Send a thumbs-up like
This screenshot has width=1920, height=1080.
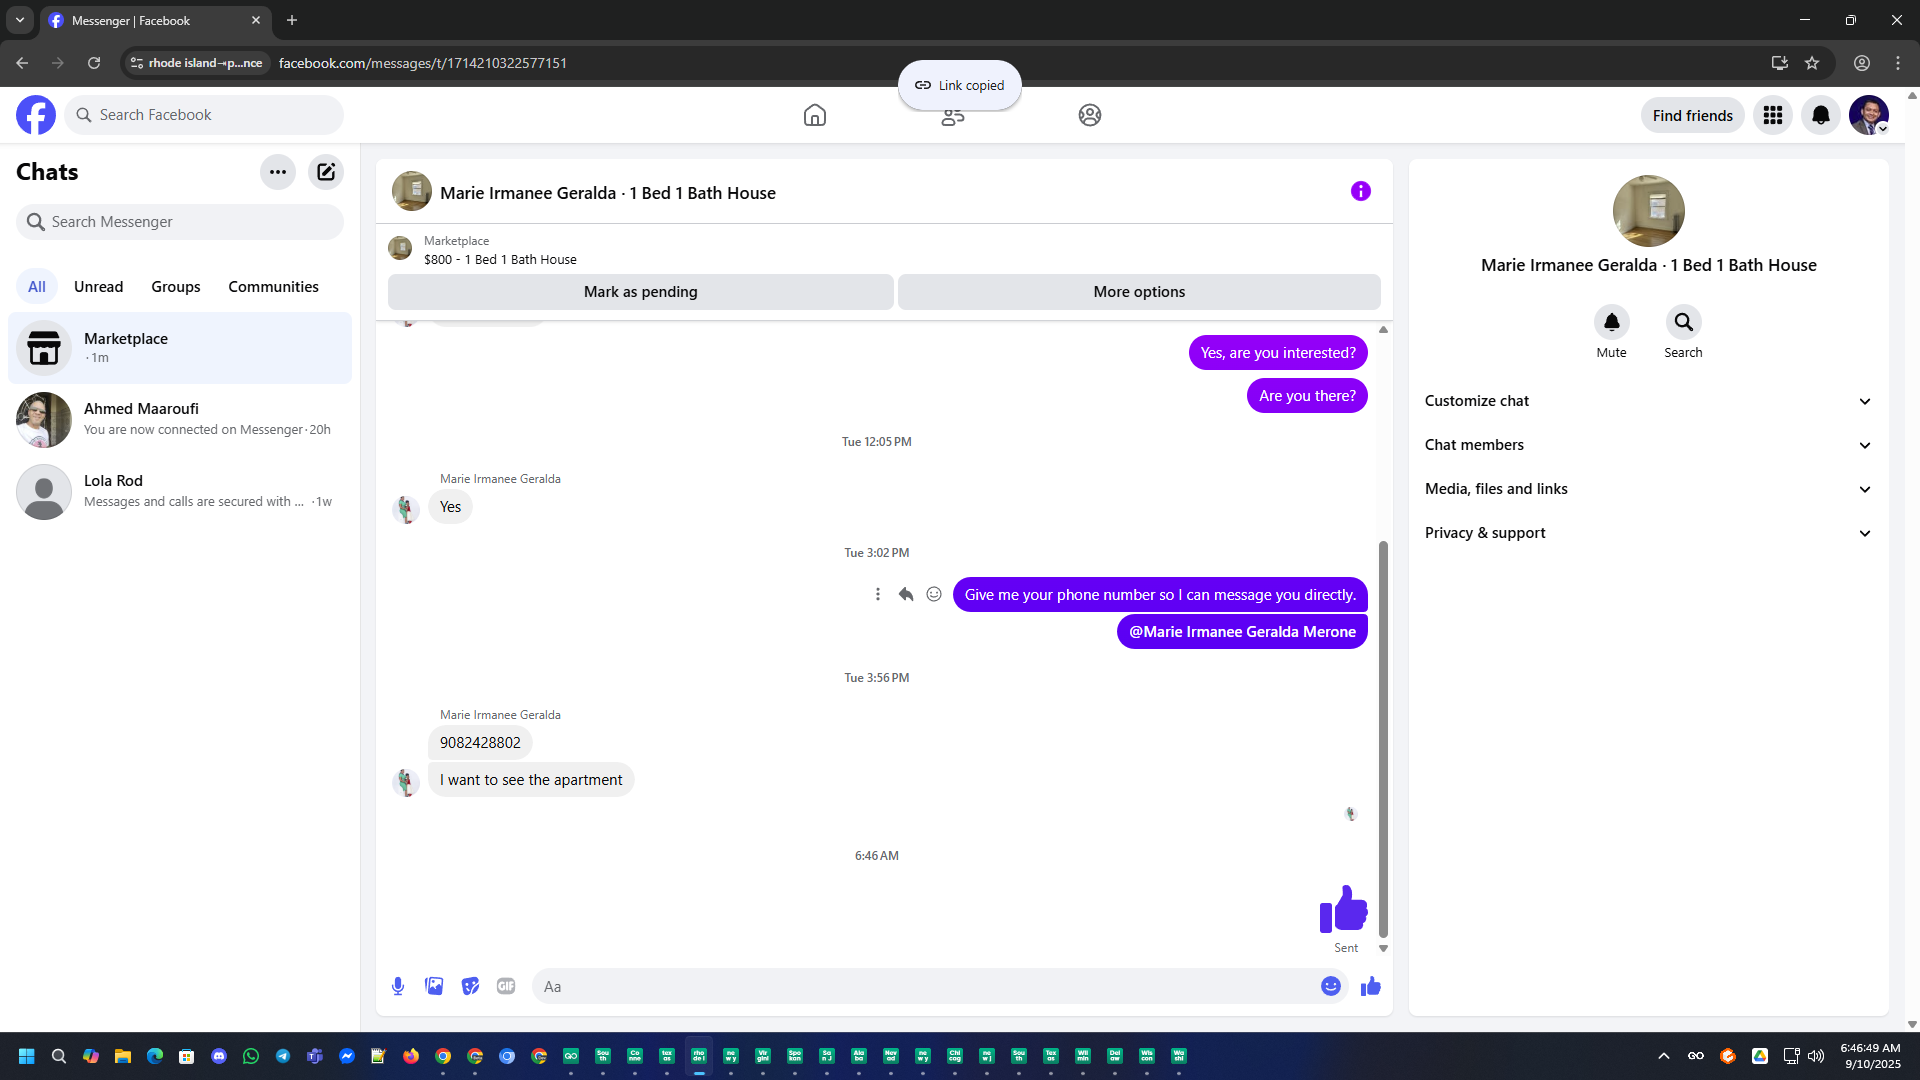(1370, 986)
